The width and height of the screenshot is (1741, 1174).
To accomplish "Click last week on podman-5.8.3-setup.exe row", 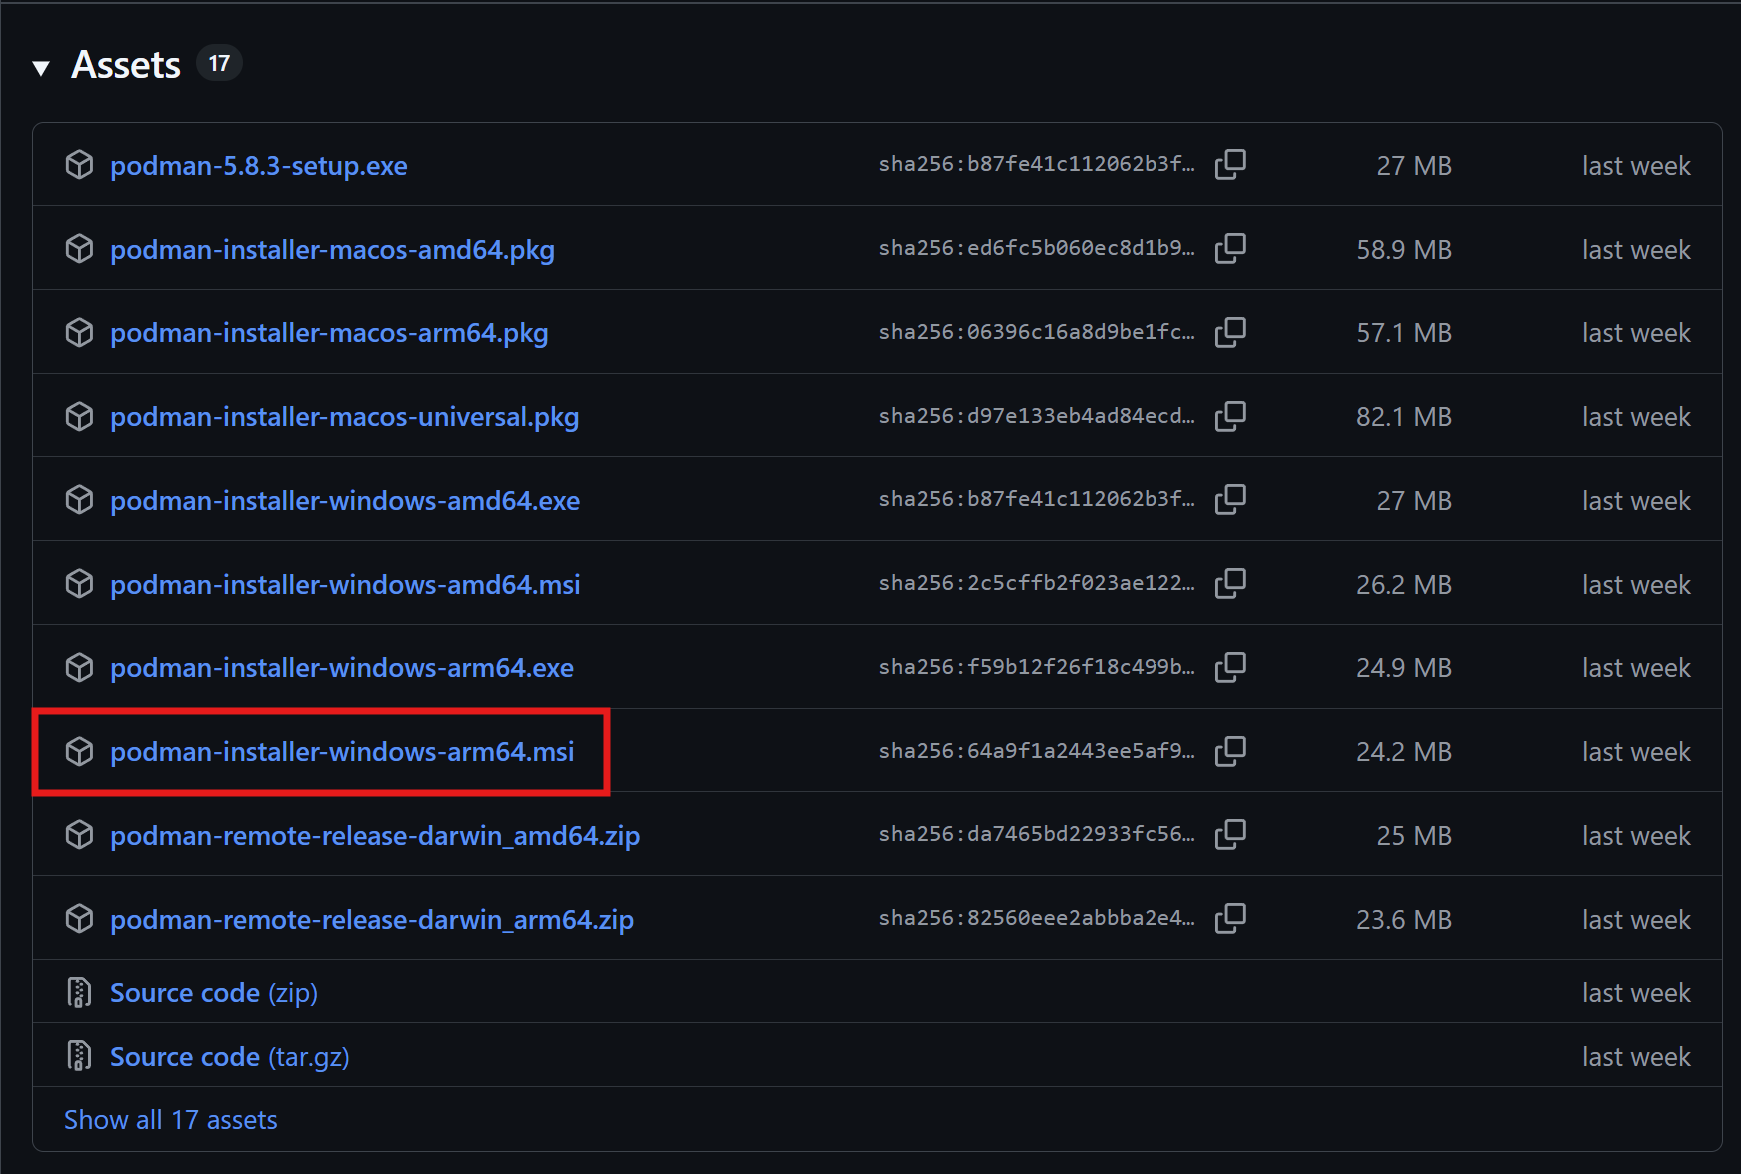I will tap(1636, 166).
